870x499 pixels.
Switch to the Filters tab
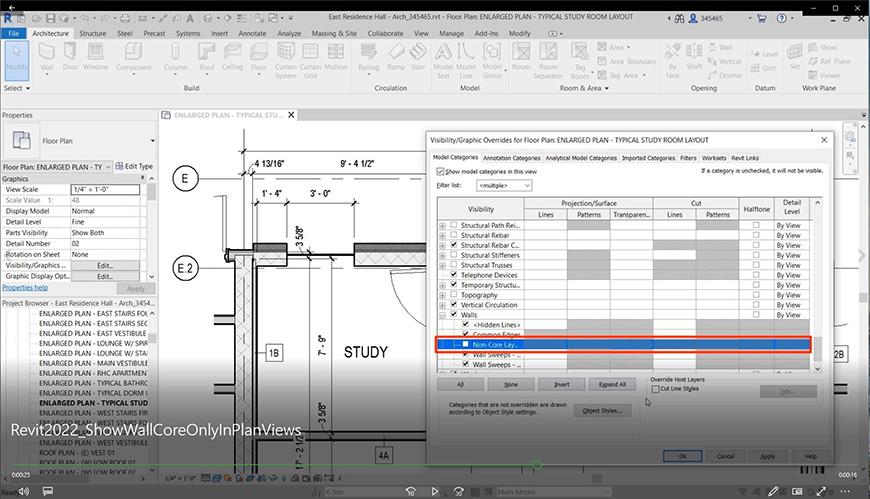tap(688, 158)
